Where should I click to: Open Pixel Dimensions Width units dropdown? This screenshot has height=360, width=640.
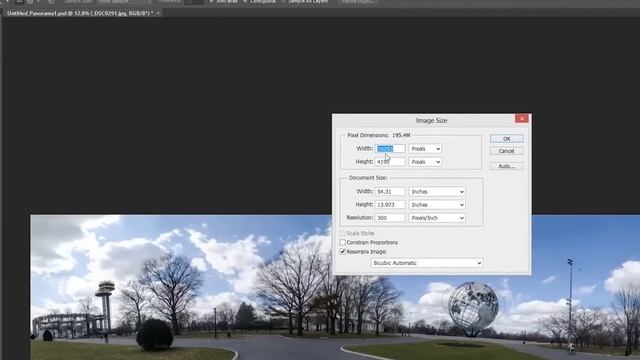click(x=425, y=149)
